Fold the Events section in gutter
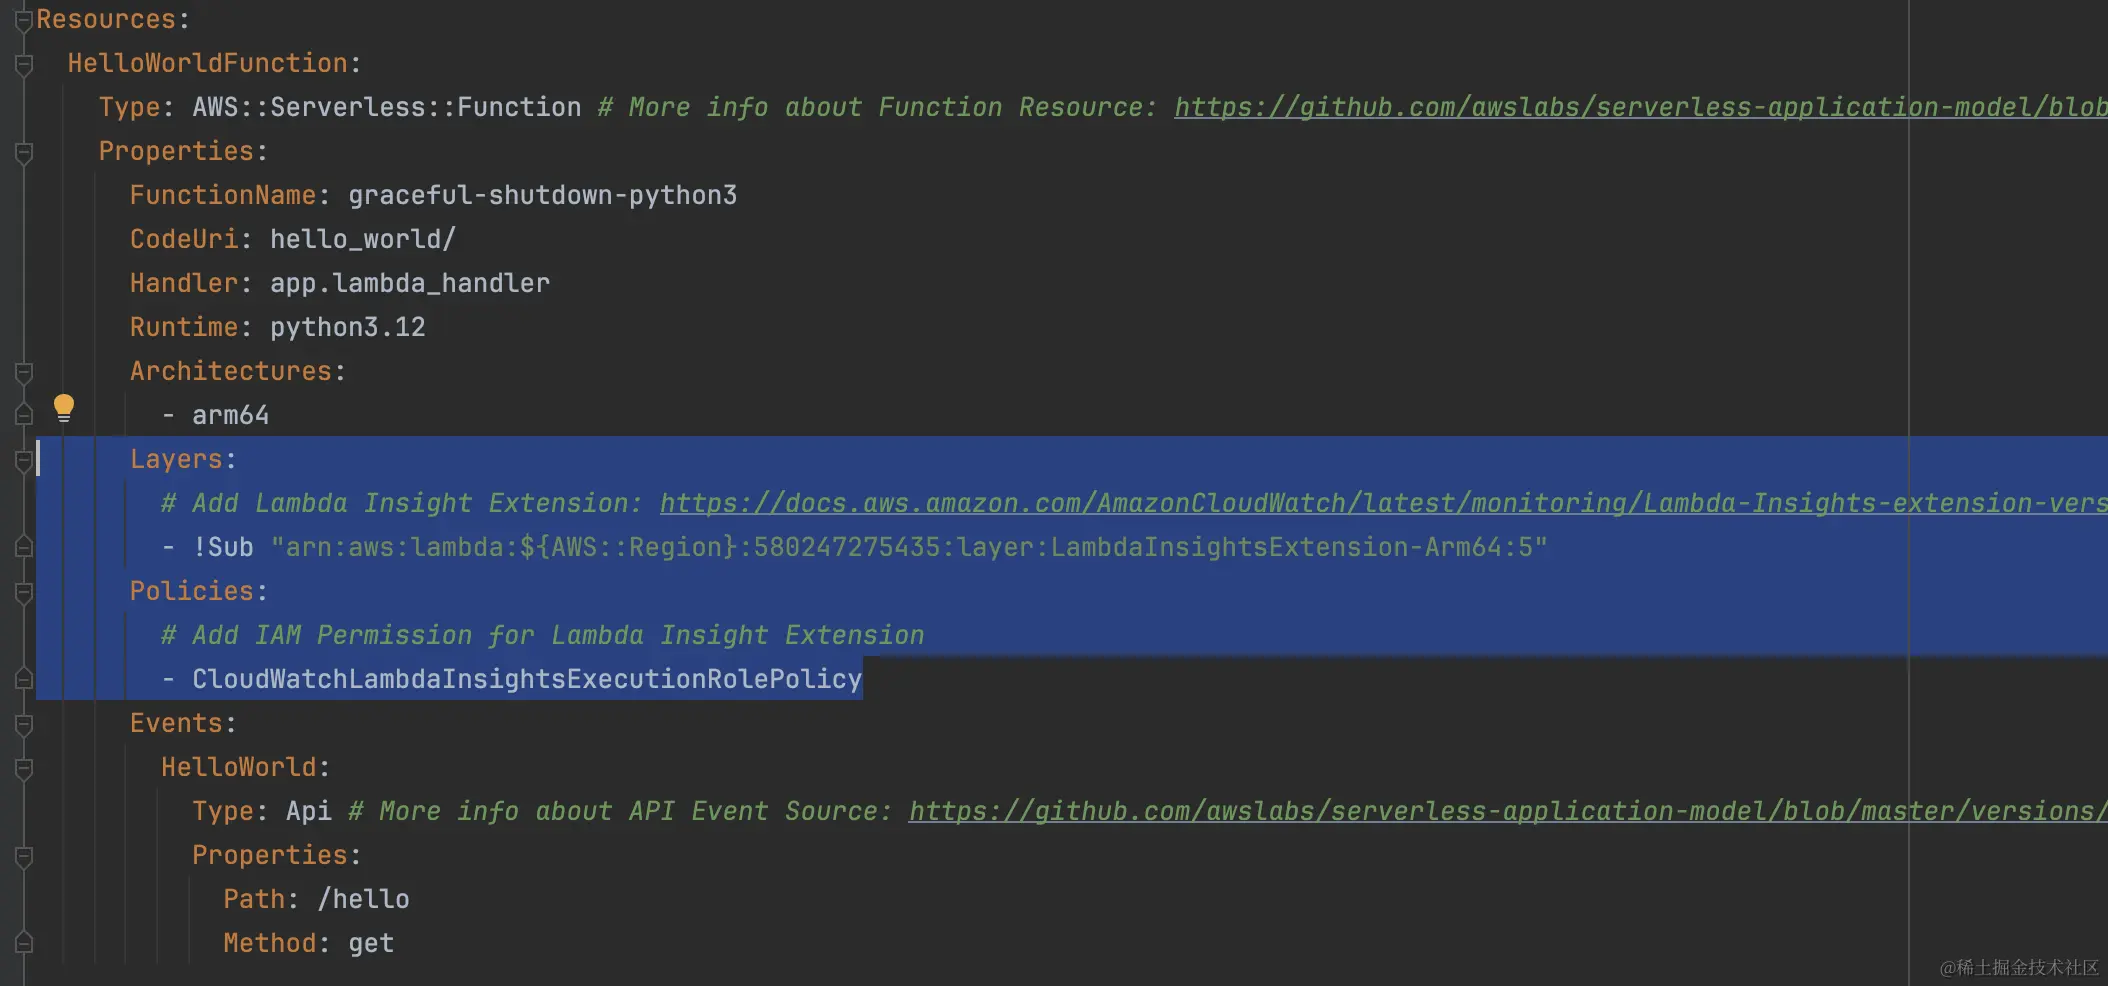Image resolution: width=2108 pixels, height=986 pixels. click(x=24, y=724)
